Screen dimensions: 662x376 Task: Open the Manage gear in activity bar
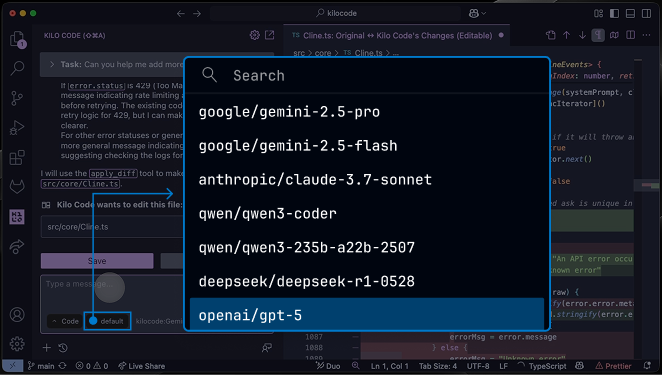17,344
